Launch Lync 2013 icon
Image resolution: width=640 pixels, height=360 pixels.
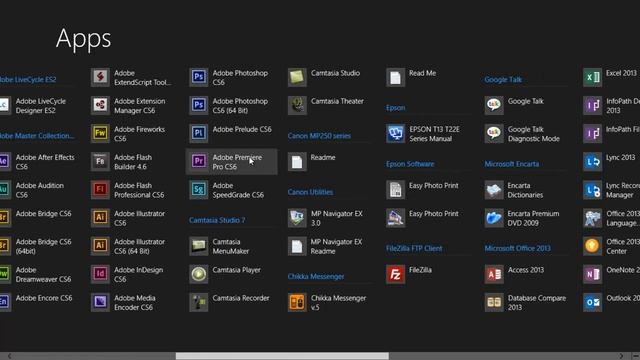click(x=592, y=162)
